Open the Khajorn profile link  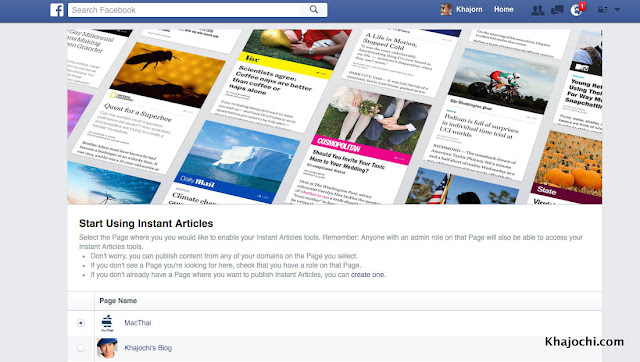[x=469, y=9]
